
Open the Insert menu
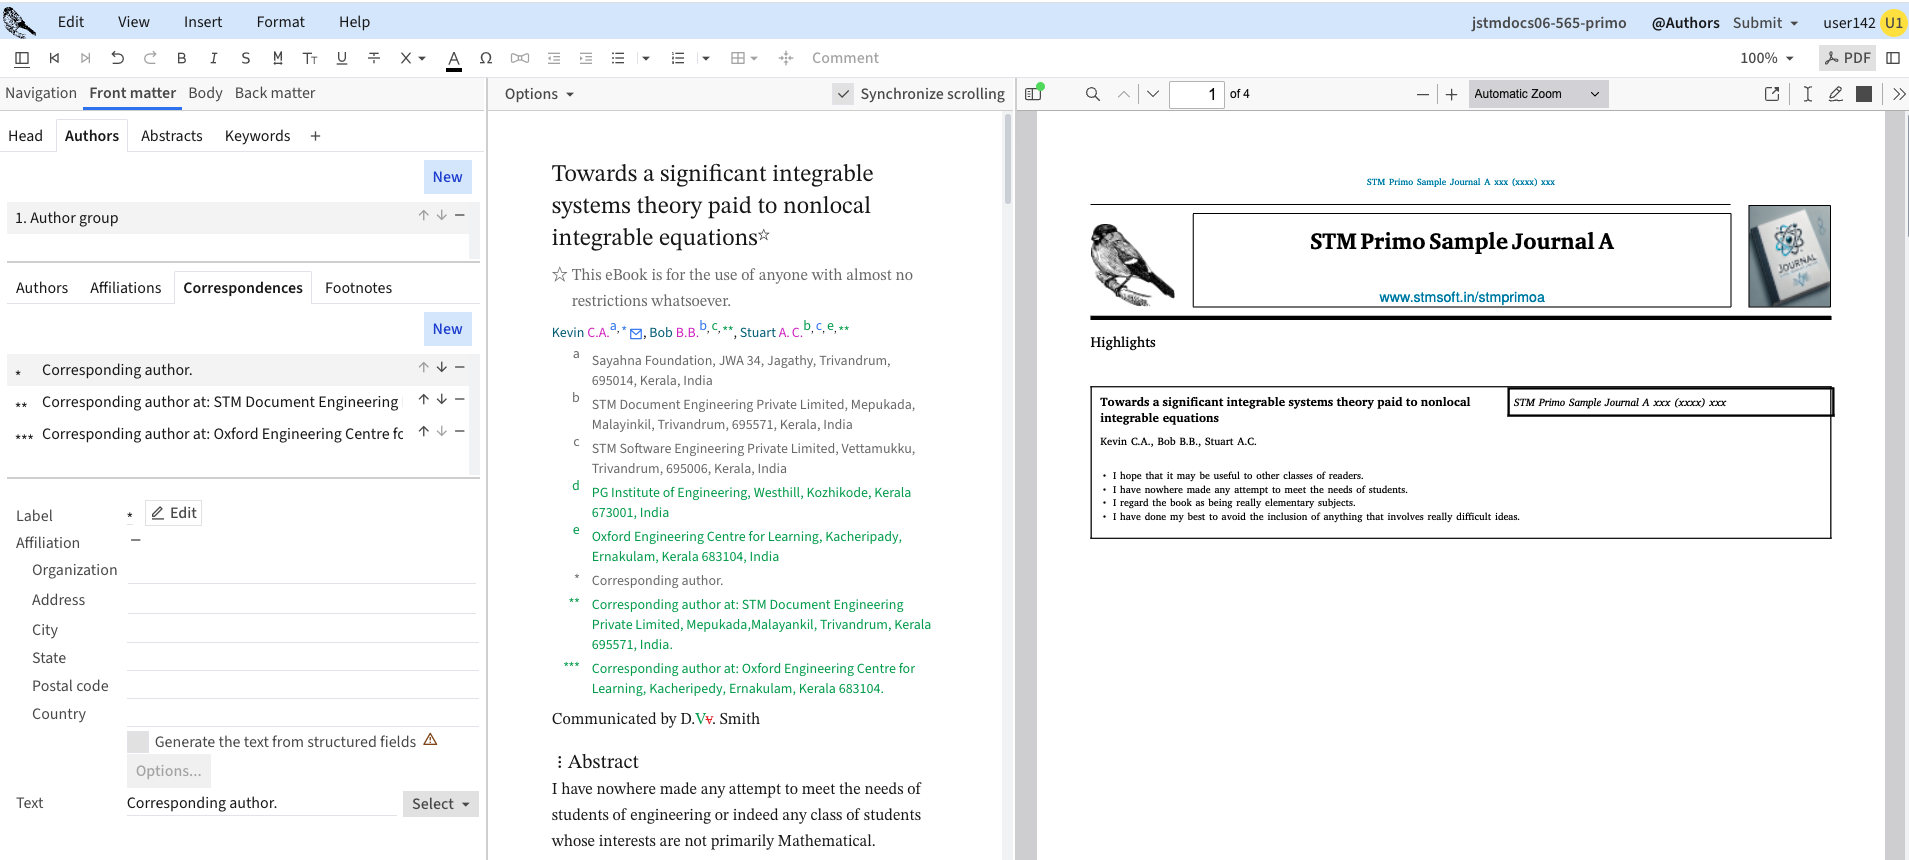[203, 22]
